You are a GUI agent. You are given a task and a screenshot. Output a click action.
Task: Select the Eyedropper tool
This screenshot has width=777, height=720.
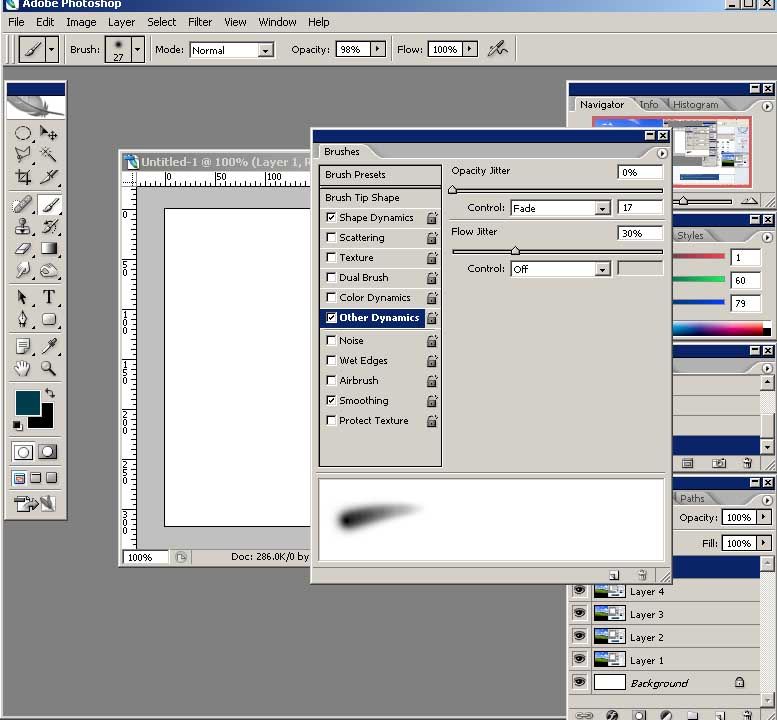click(x=48, y=346)
